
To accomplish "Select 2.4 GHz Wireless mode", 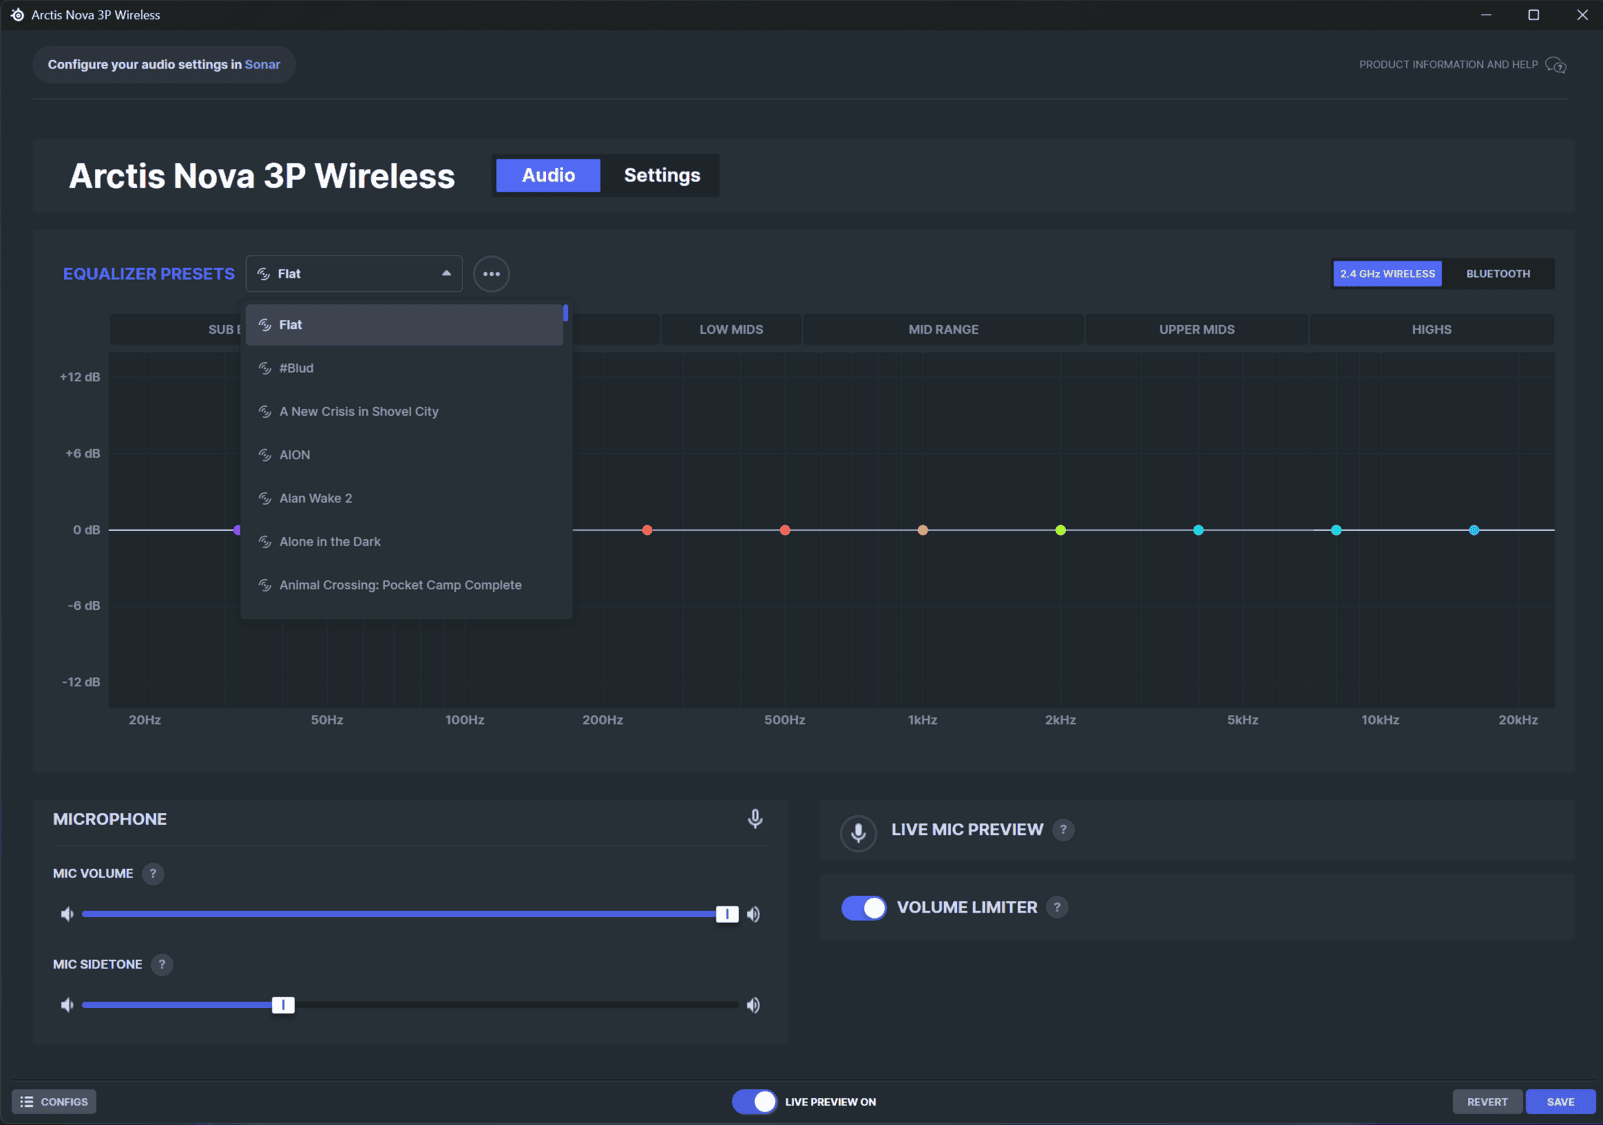I will pos(1387,274).
